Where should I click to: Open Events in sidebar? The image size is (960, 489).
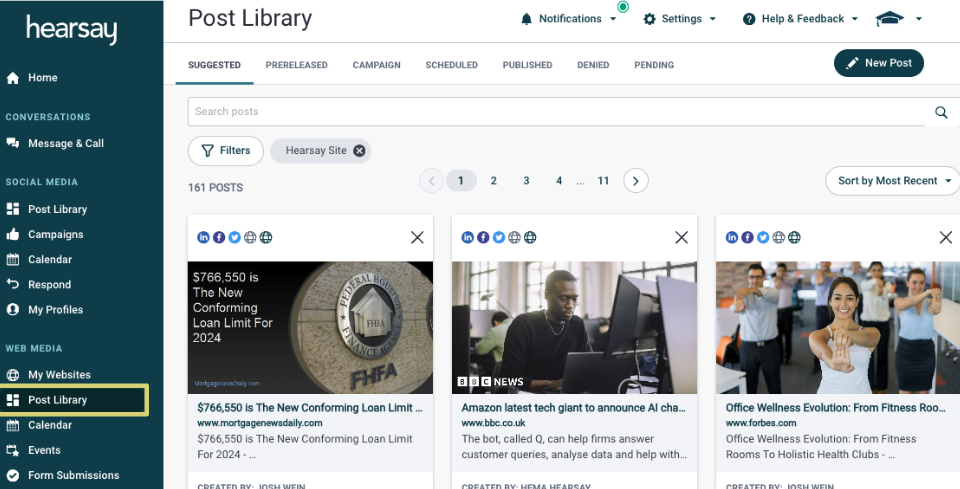34,450
